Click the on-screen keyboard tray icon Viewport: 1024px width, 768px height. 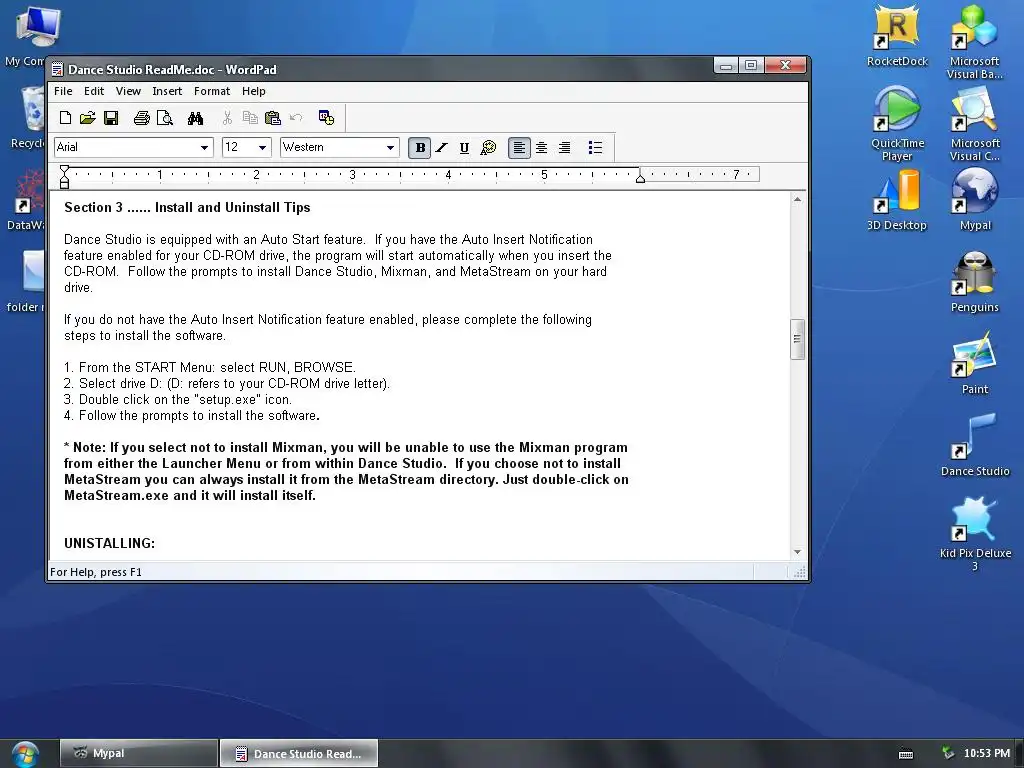[906, 754]
